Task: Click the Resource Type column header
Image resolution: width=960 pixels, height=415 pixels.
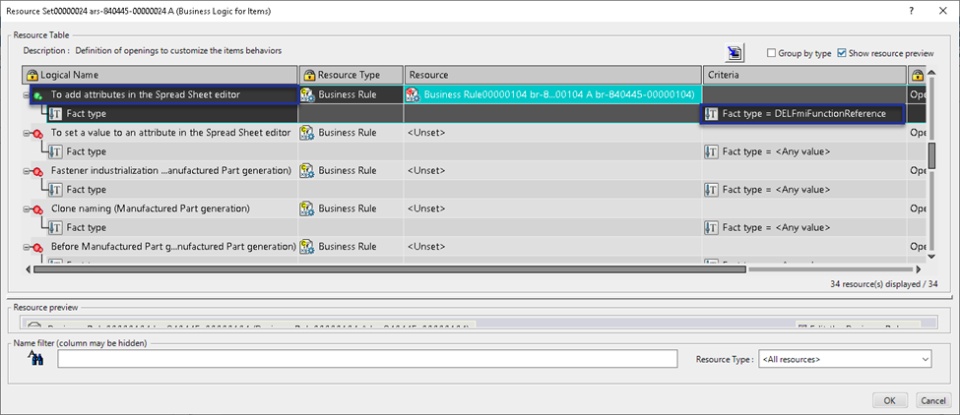Action: click(351, 75)
